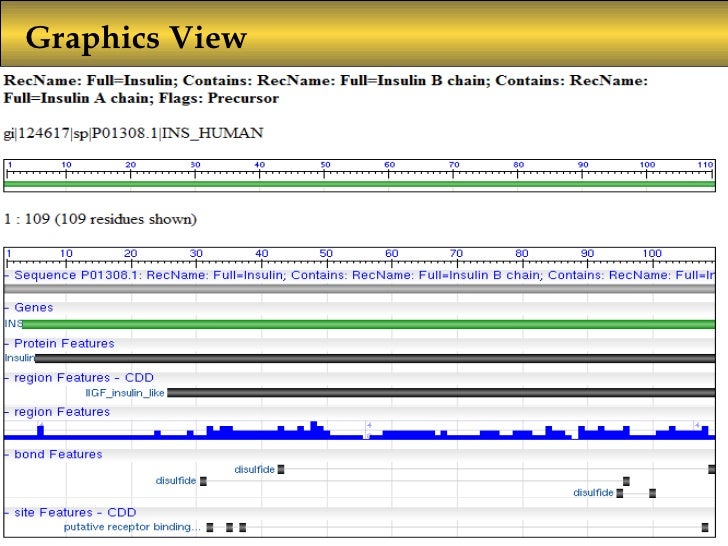The image size is (728, 546).
Task: Click the gray sequence bar under Sequence P01308.1
Action: tap(359, 289)
